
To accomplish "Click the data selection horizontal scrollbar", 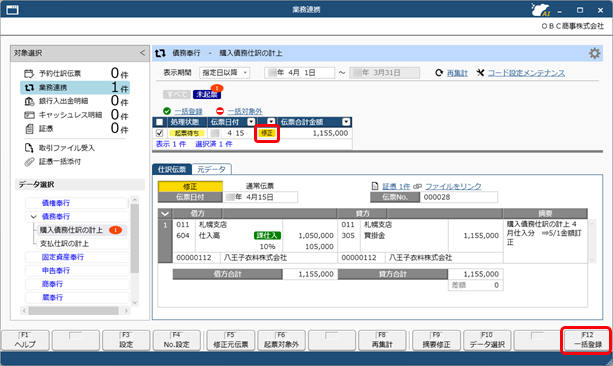I will coord(73,310).
